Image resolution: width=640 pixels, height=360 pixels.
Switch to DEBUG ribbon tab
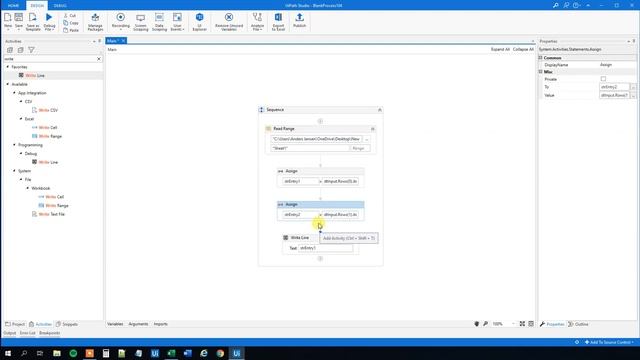[x=60, y=6]
